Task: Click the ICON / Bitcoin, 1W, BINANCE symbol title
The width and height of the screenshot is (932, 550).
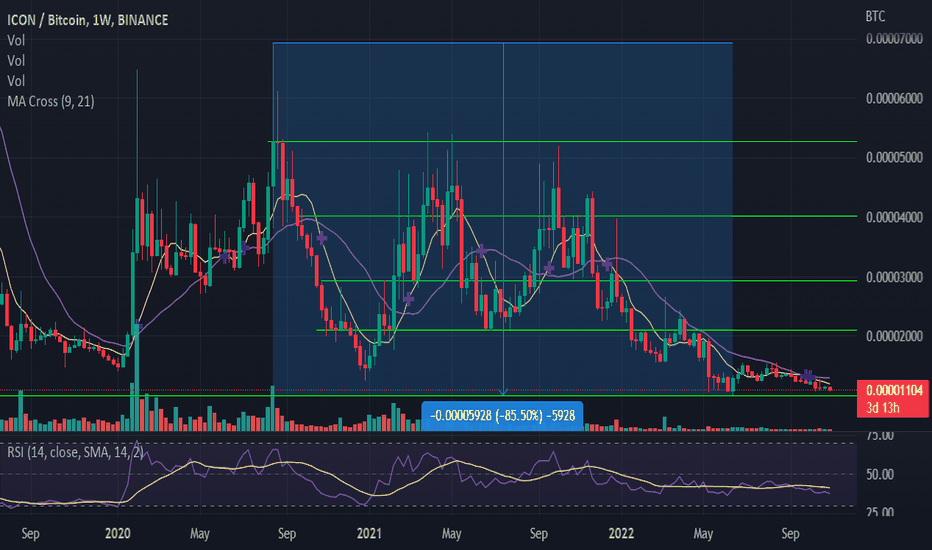Action: click(x=87, y=20)
